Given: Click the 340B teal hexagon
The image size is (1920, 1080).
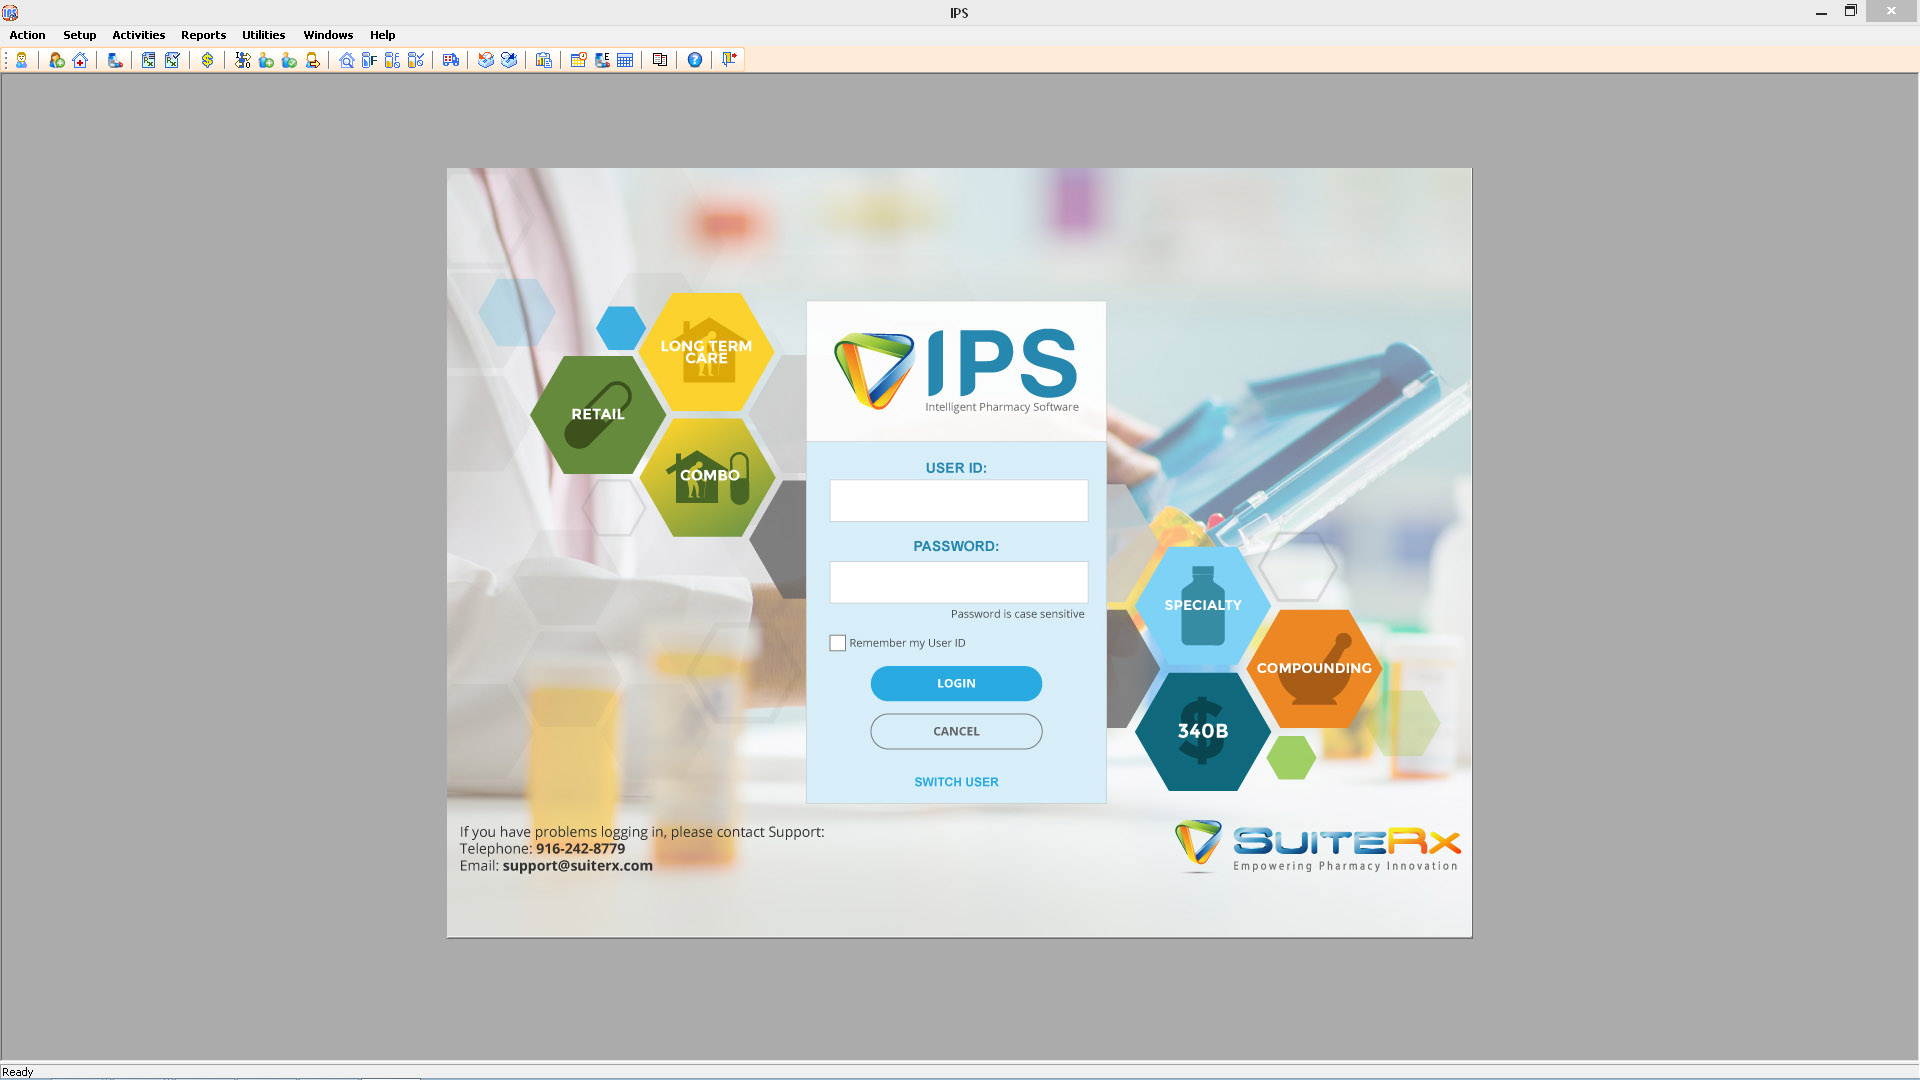Looking at the screenshot, I should coord(1203,731).
